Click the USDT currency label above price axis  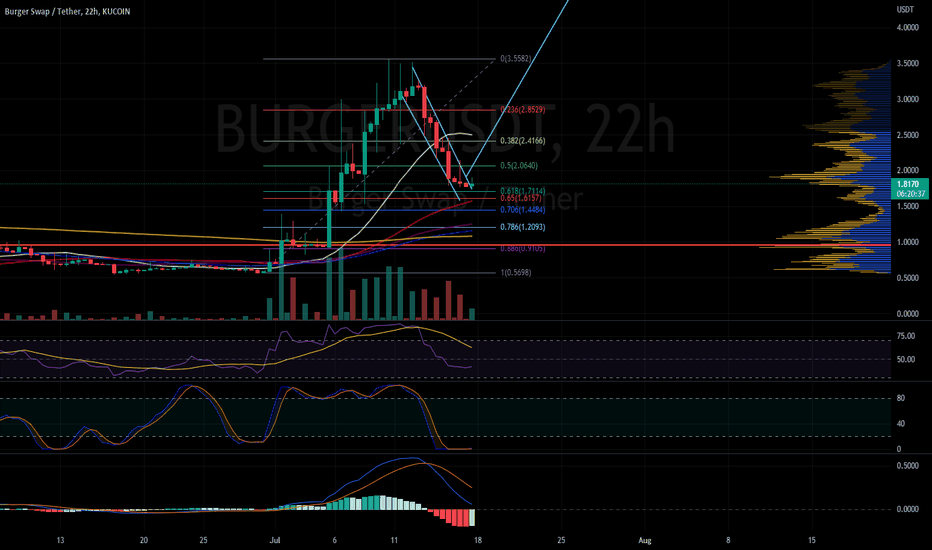click(x=905, y=10)
